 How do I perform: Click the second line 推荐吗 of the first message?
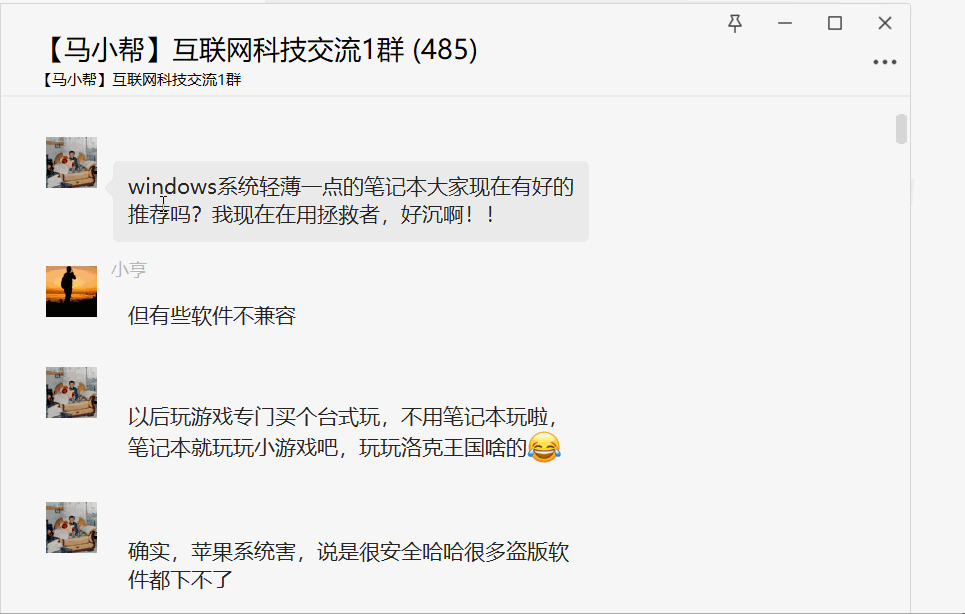pyautogui.click(x=311, y=215)
